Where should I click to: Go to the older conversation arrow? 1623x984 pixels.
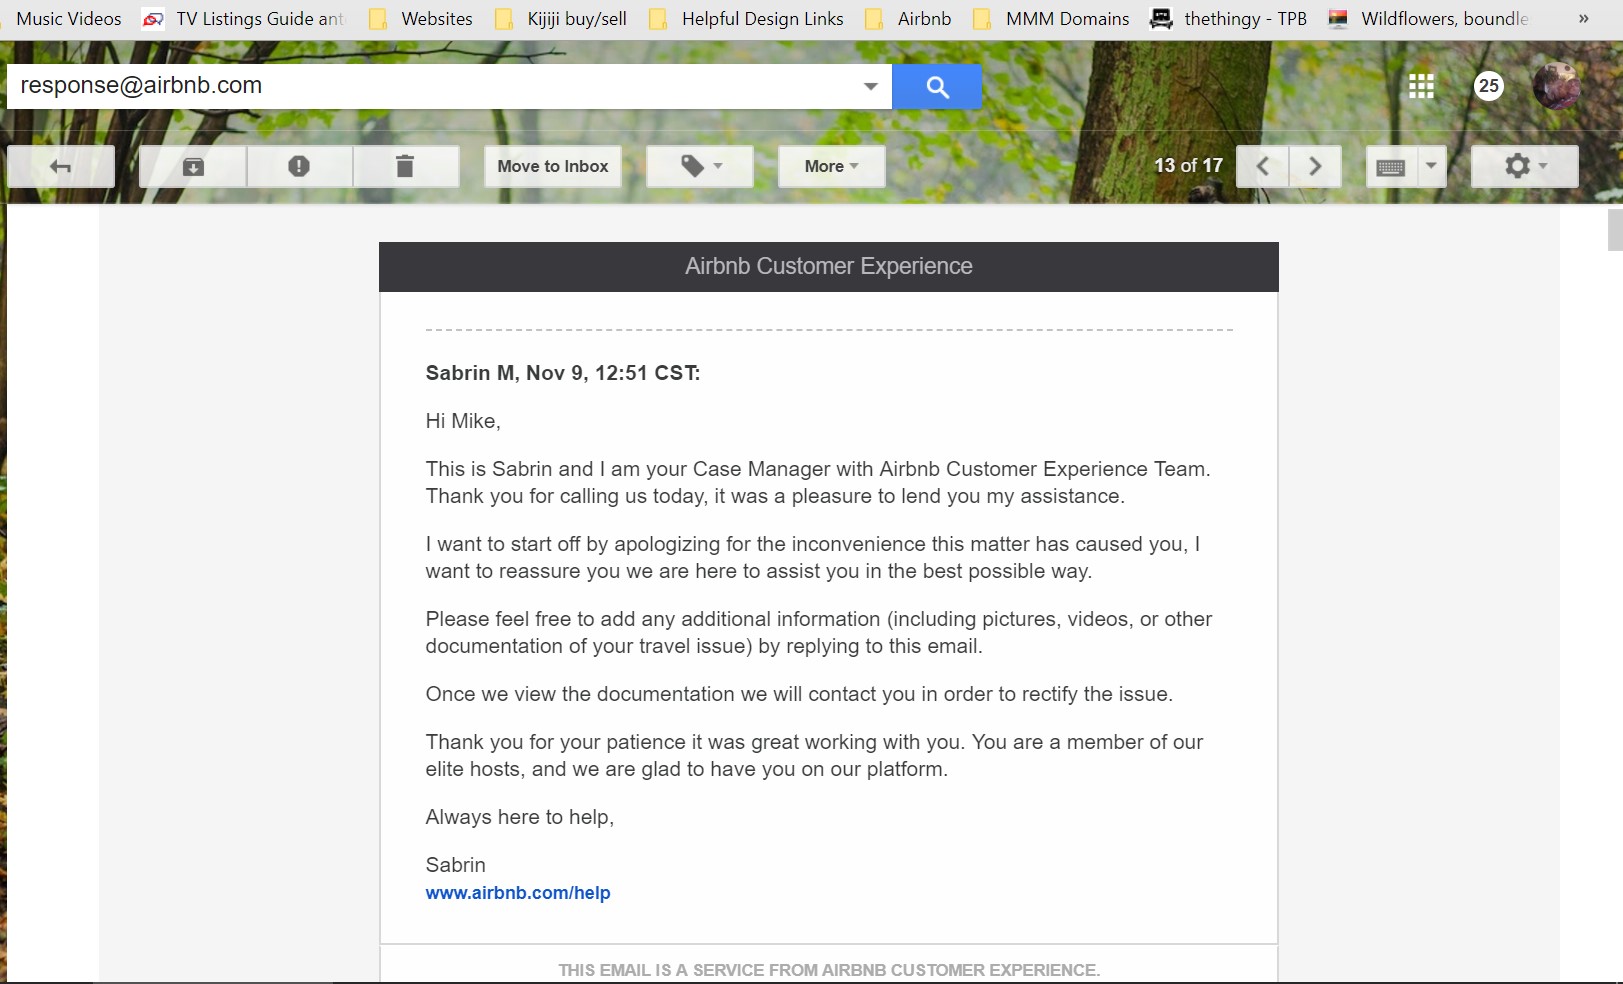pyautogui.click(x=1315, y=166)
